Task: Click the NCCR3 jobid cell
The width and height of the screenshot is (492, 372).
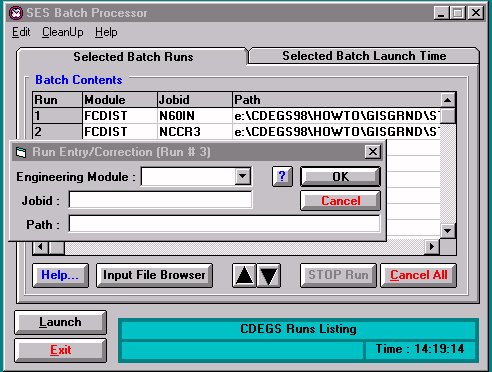Action: (x=195, y=132)
